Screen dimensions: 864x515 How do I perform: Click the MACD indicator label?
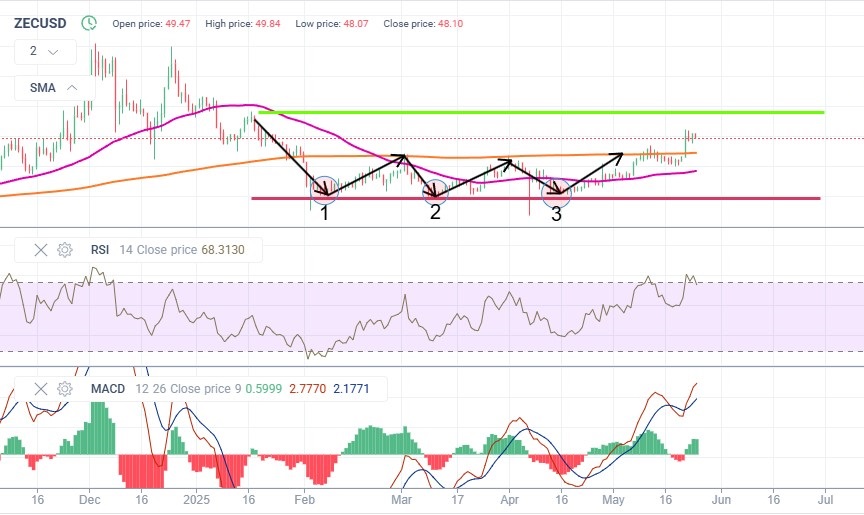point(108,389)
